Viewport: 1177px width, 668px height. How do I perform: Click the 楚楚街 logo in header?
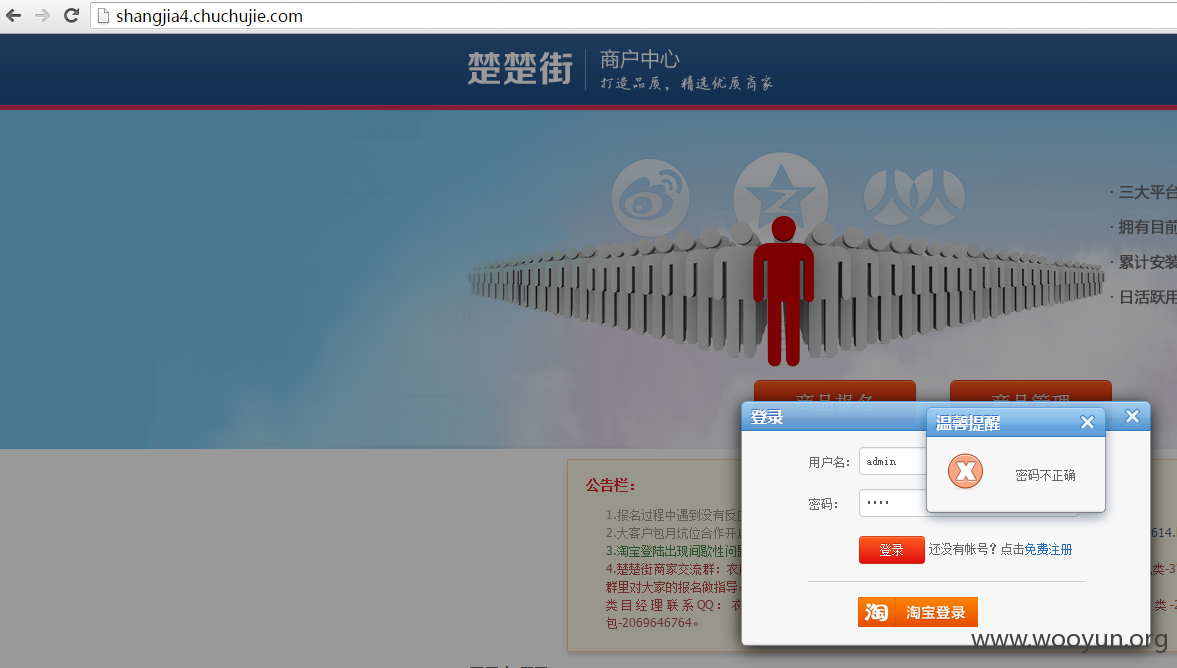coord(520,68)
